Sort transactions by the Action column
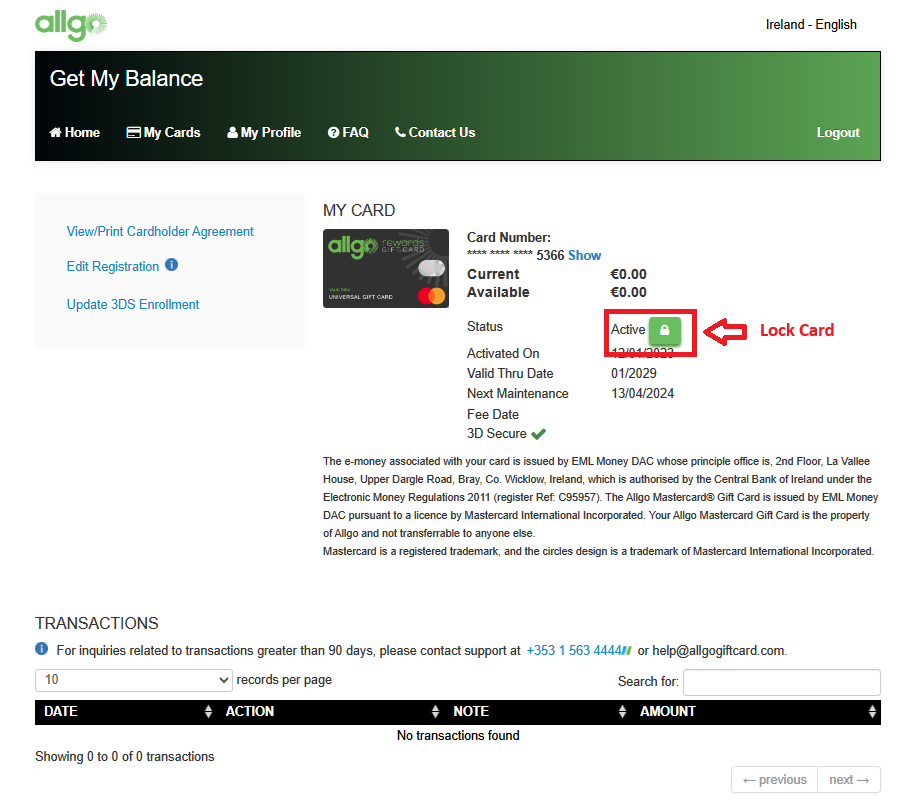Viewport: 909px width, 804px height. pos(331,712)
